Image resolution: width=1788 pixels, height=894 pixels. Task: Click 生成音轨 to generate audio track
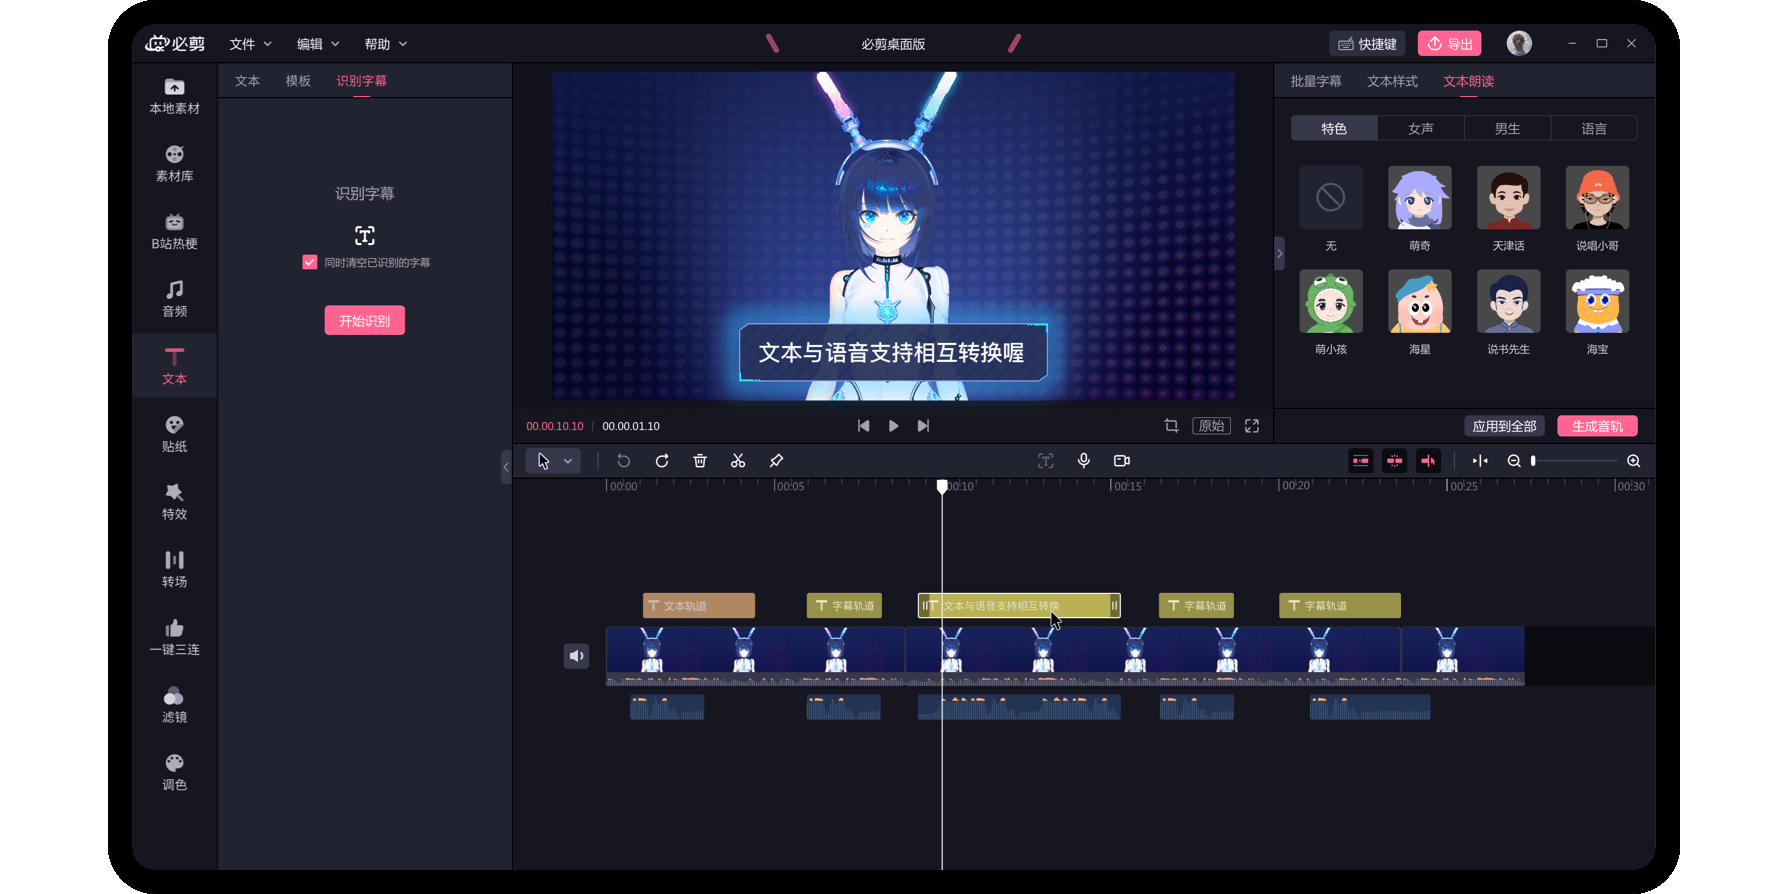[1597, 426]
